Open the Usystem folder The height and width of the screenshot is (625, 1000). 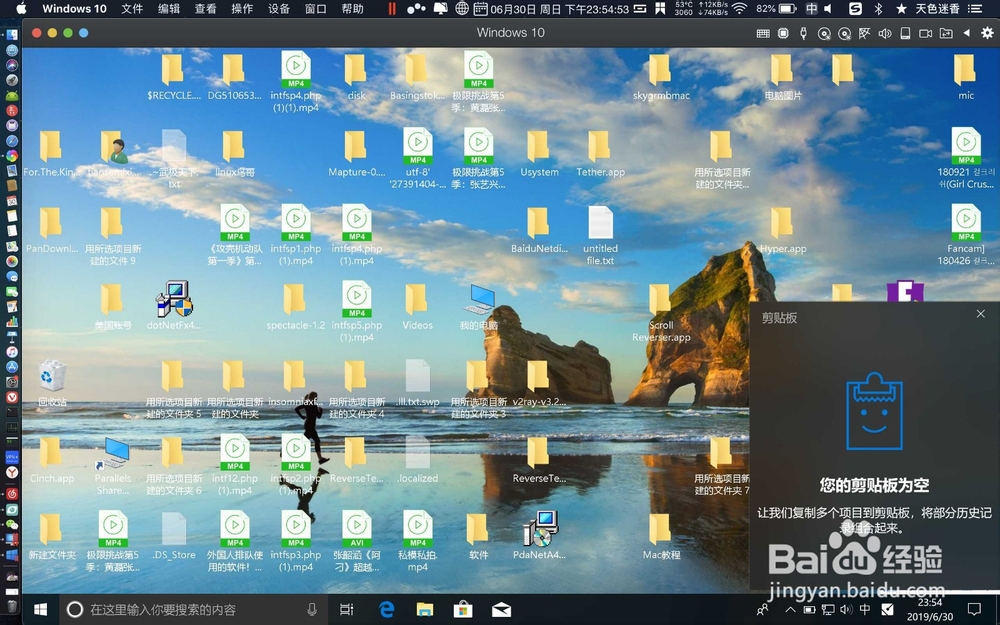[x=539, y=153]
